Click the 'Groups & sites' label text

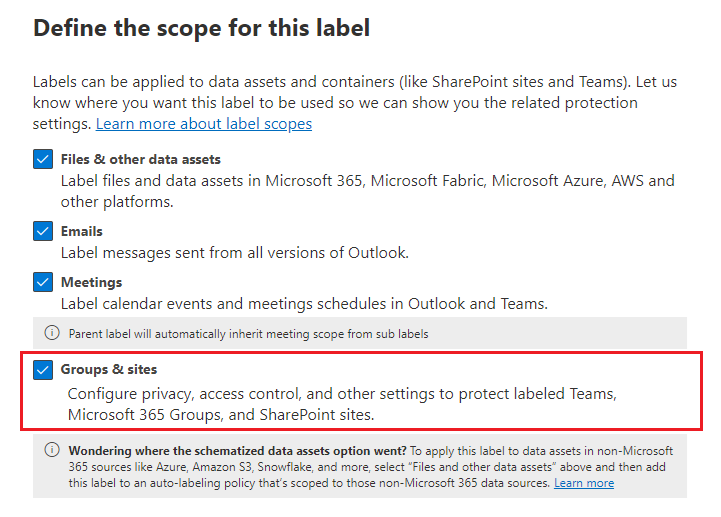click(x=109, y=370)
